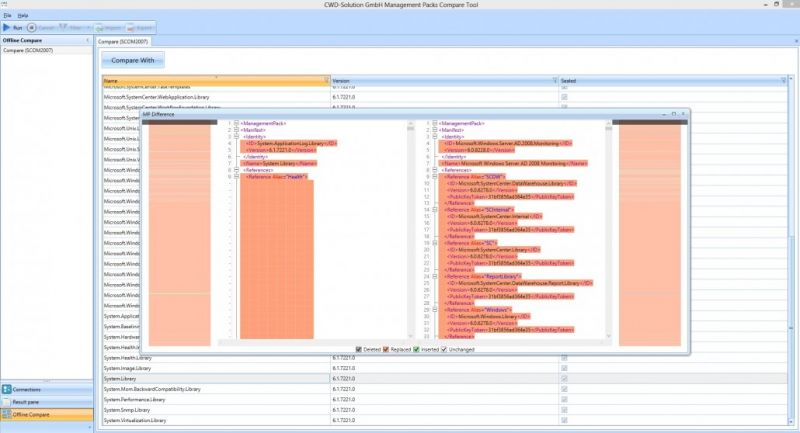Screen dimensions: 800x433
Task: Collapse ManagementPack node in left diff pane
Action: 236,123
